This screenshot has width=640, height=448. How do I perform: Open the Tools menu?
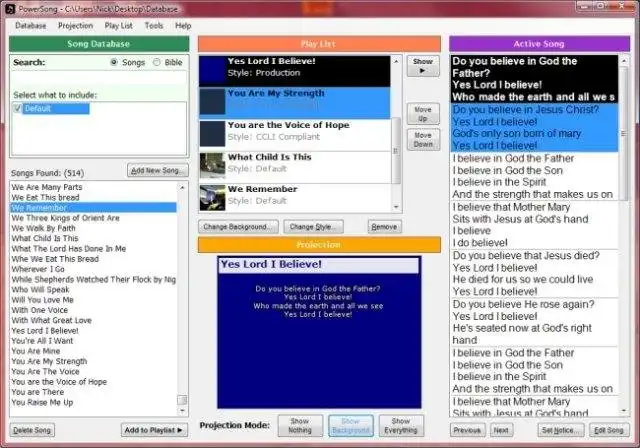click(x=153, y=26)
